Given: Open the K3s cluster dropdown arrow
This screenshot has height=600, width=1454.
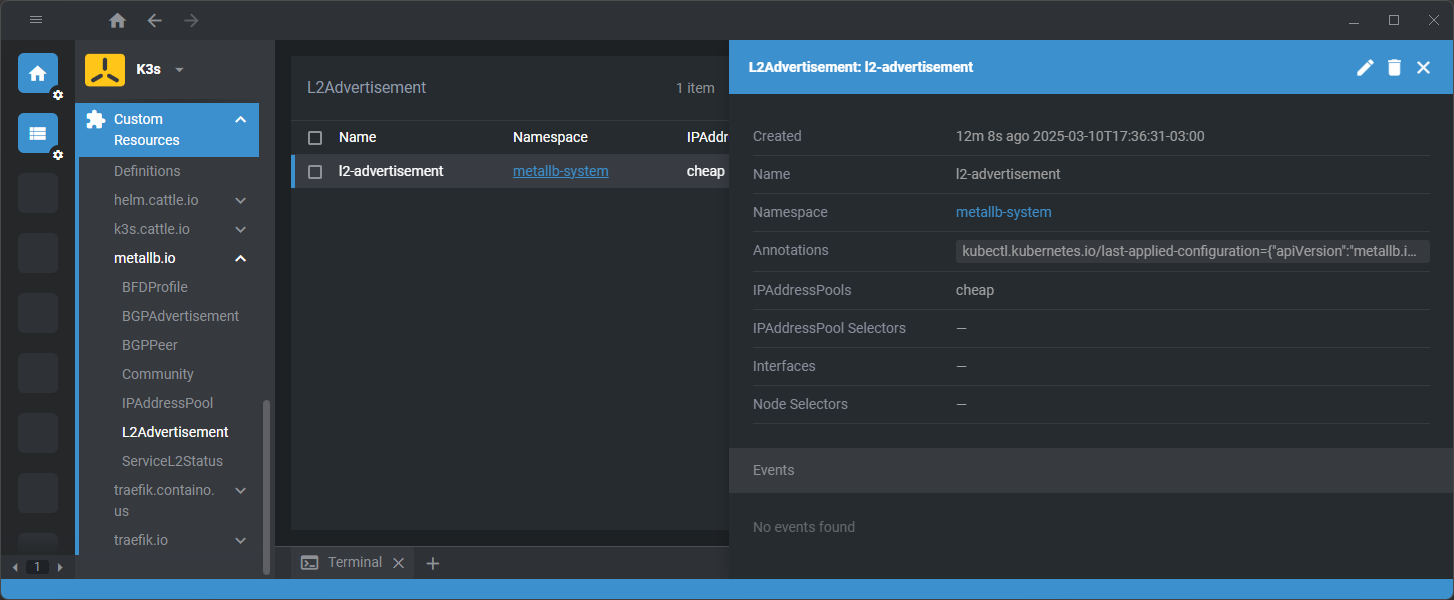Looking at the screenshot, I should click(180, 70).
